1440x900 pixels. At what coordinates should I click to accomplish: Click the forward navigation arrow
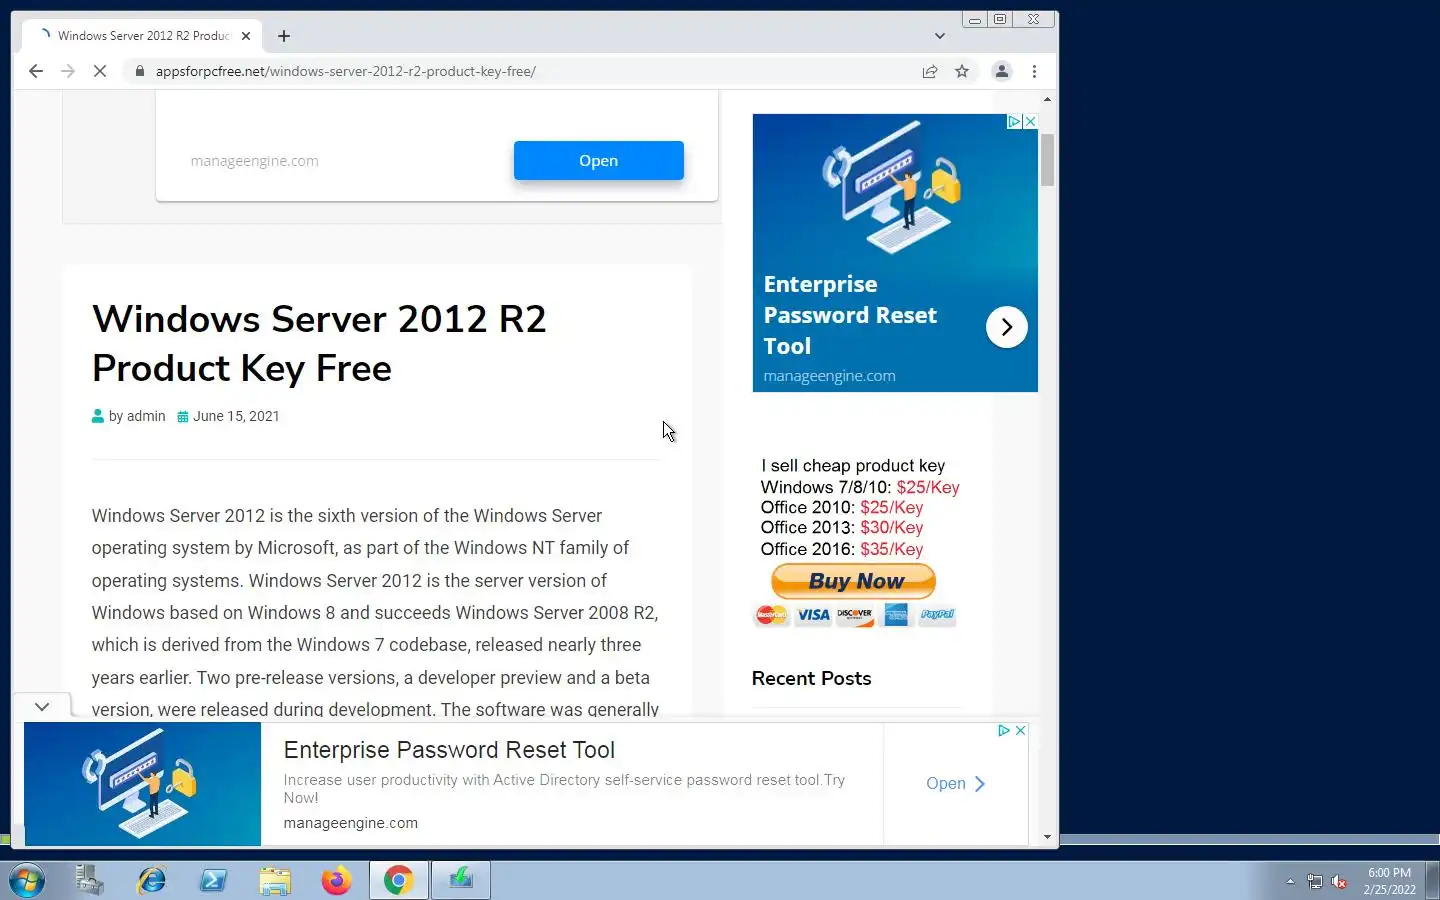tap(68, 71)
